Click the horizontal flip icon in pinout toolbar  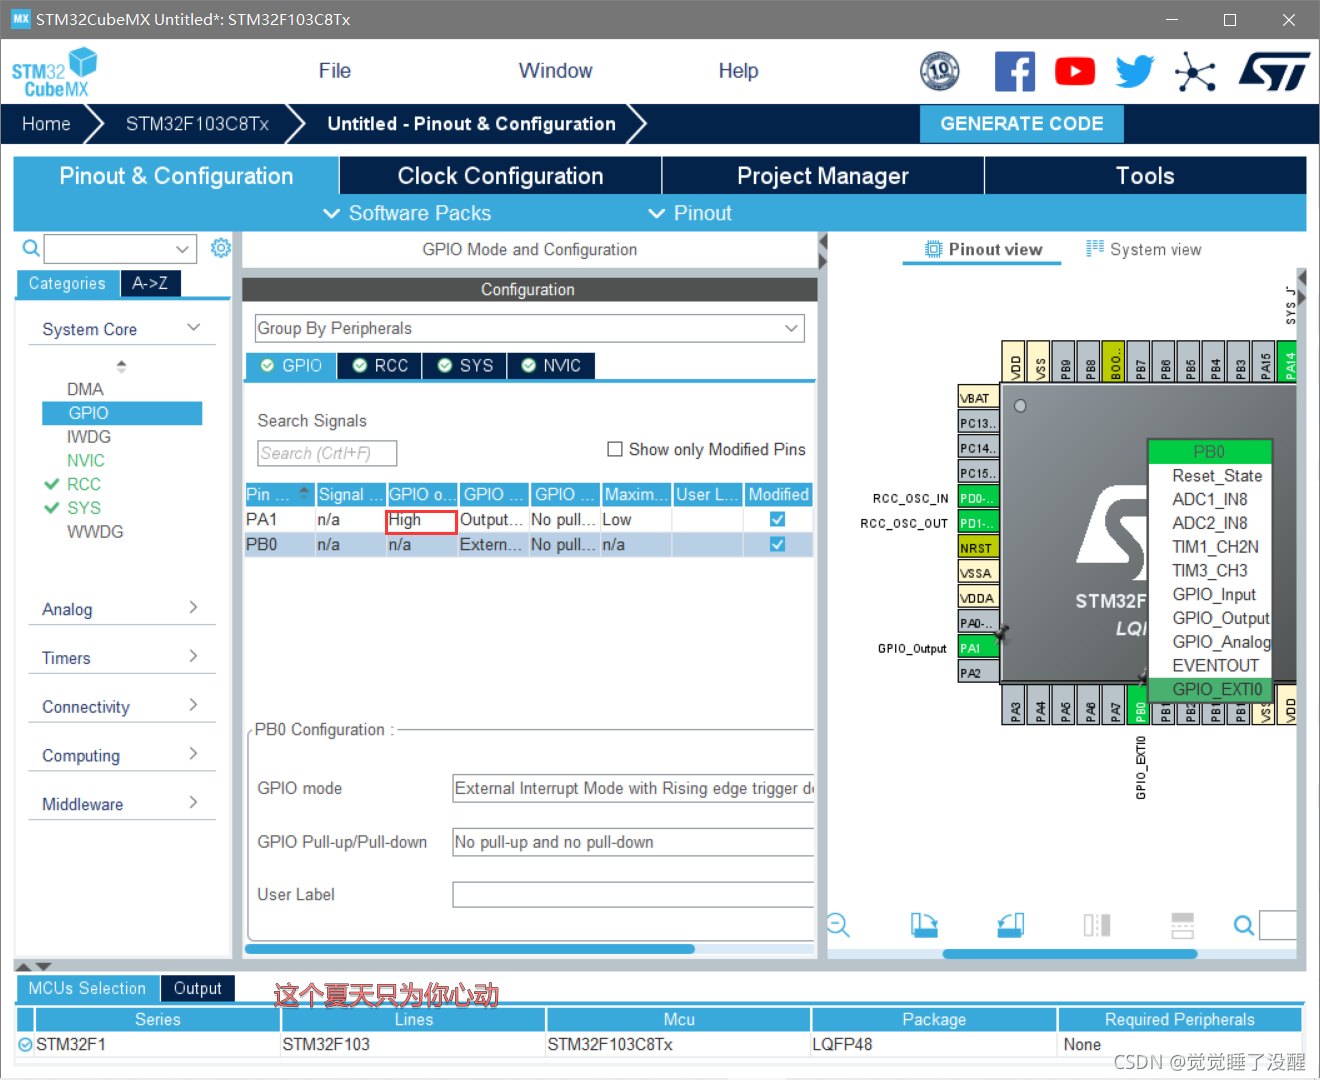(1097, 925)
